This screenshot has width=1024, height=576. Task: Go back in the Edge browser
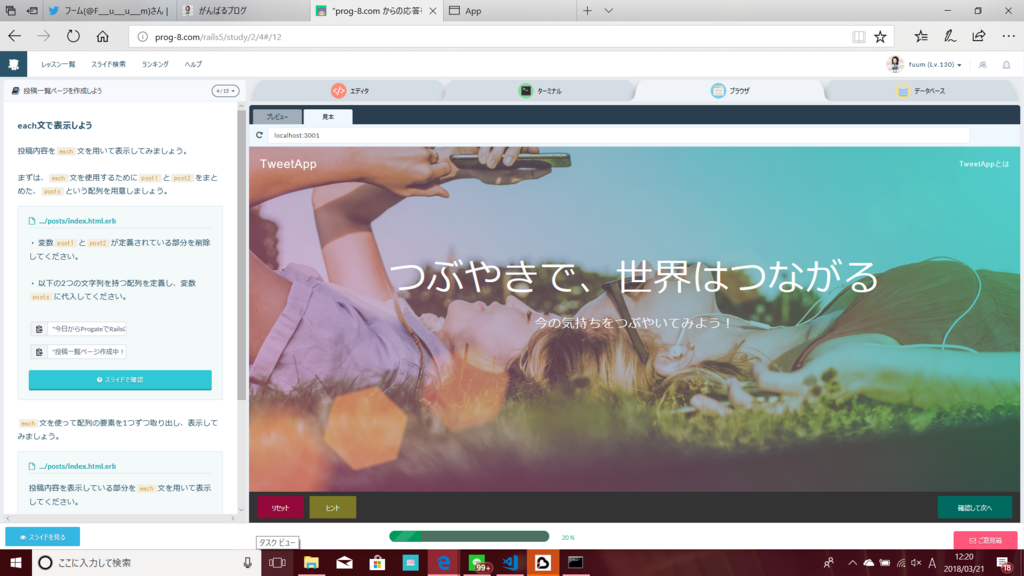pyautogui.click(x=14, y=37)
